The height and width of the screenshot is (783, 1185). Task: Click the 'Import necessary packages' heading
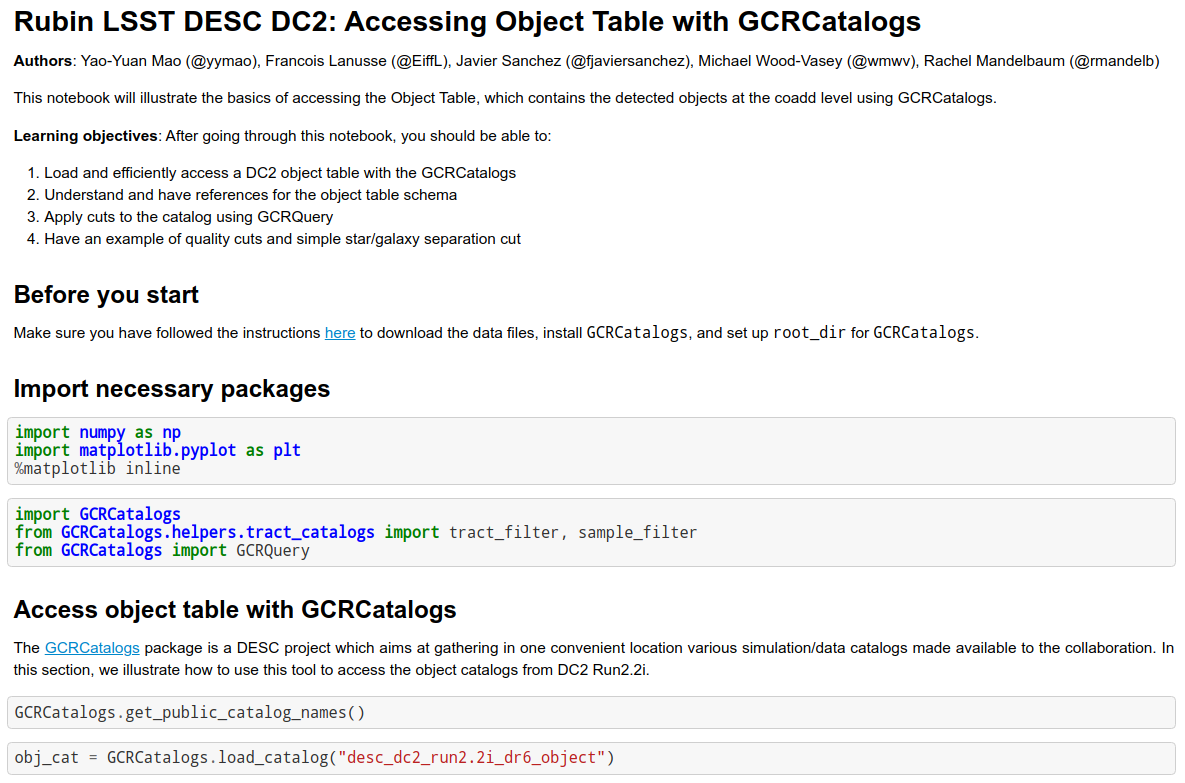(172, 388)
